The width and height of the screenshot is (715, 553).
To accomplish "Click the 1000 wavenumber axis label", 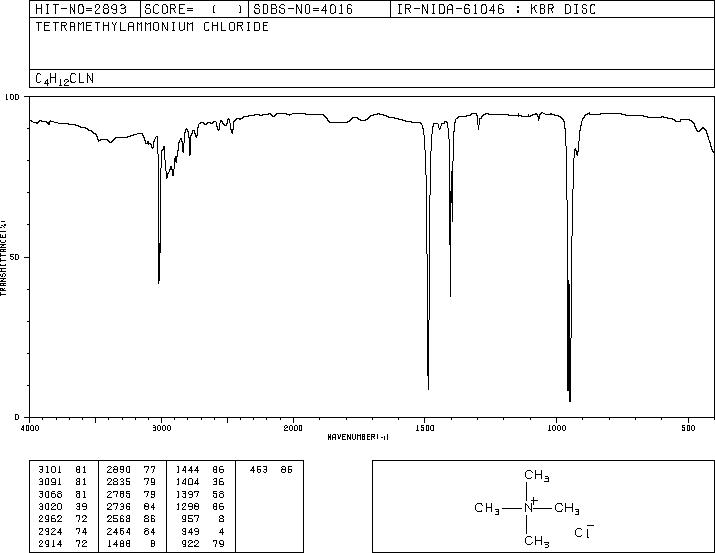I will 556,428.
